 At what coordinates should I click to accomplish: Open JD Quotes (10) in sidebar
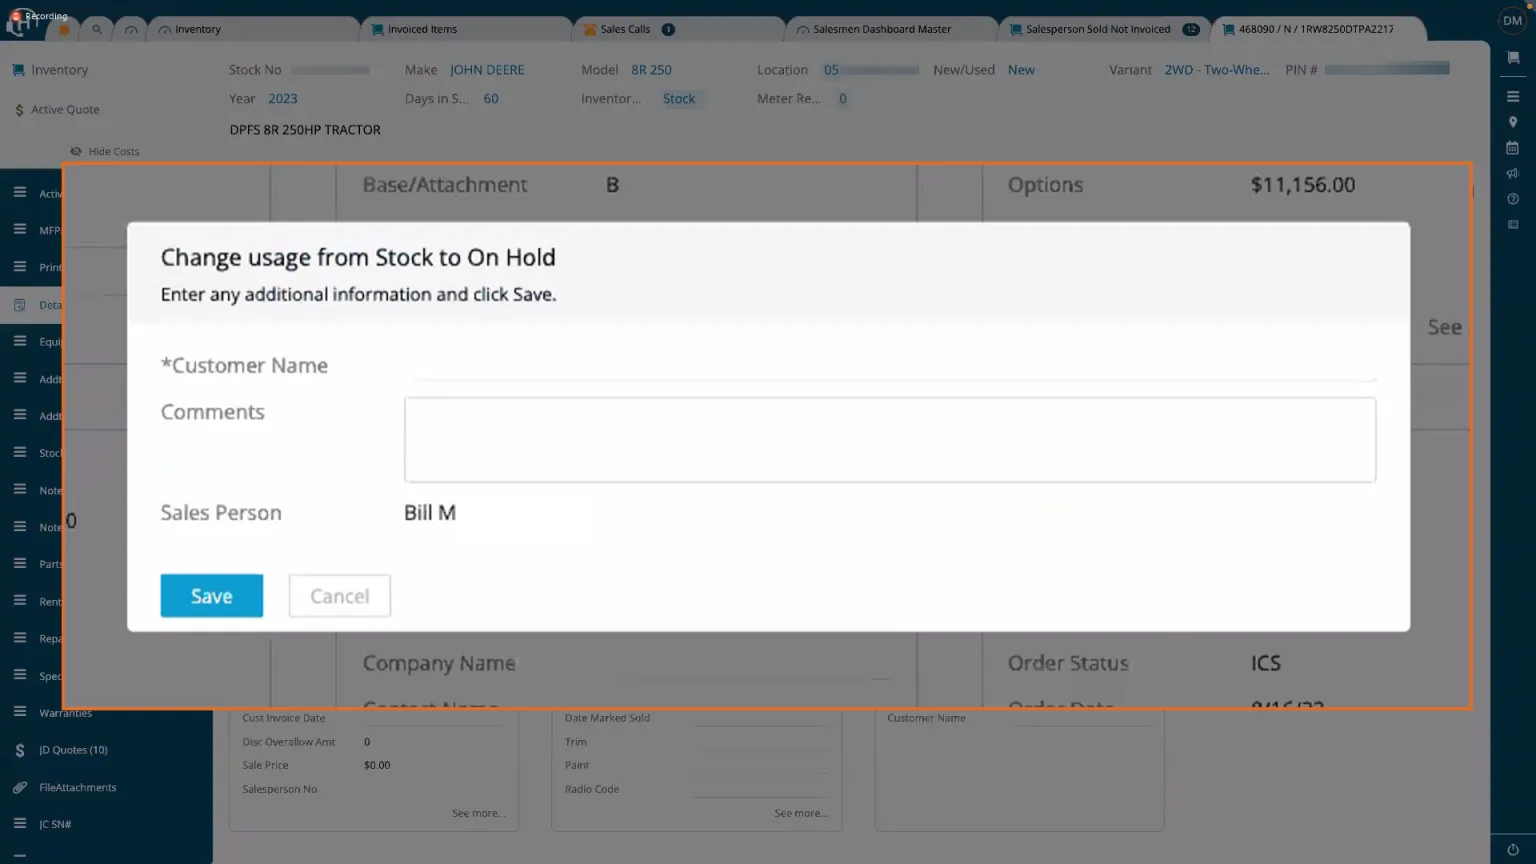pos(73,750)
